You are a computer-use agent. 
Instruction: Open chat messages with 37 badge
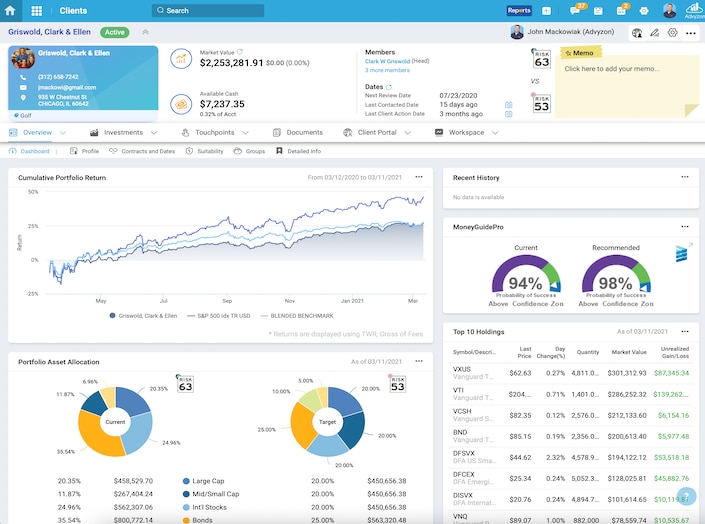pos(575,10)
